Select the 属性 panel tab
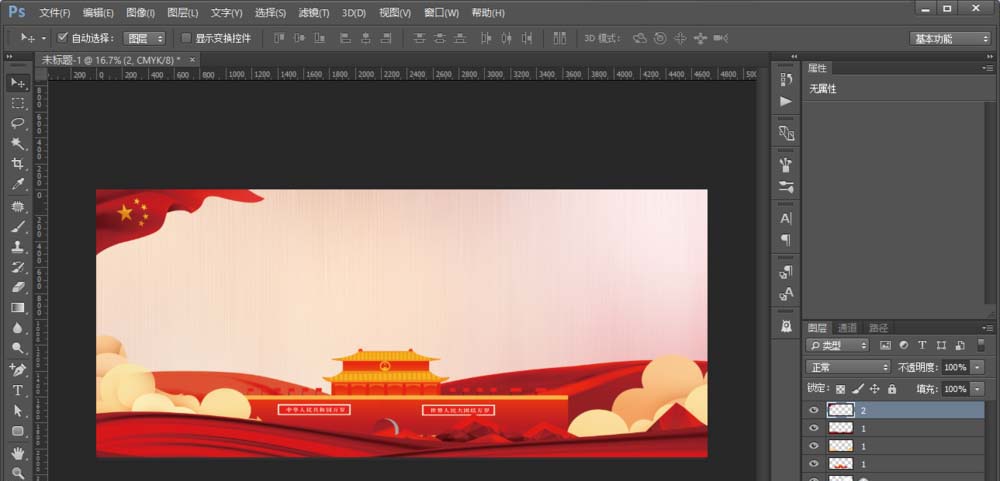 [x=817, y=68]
